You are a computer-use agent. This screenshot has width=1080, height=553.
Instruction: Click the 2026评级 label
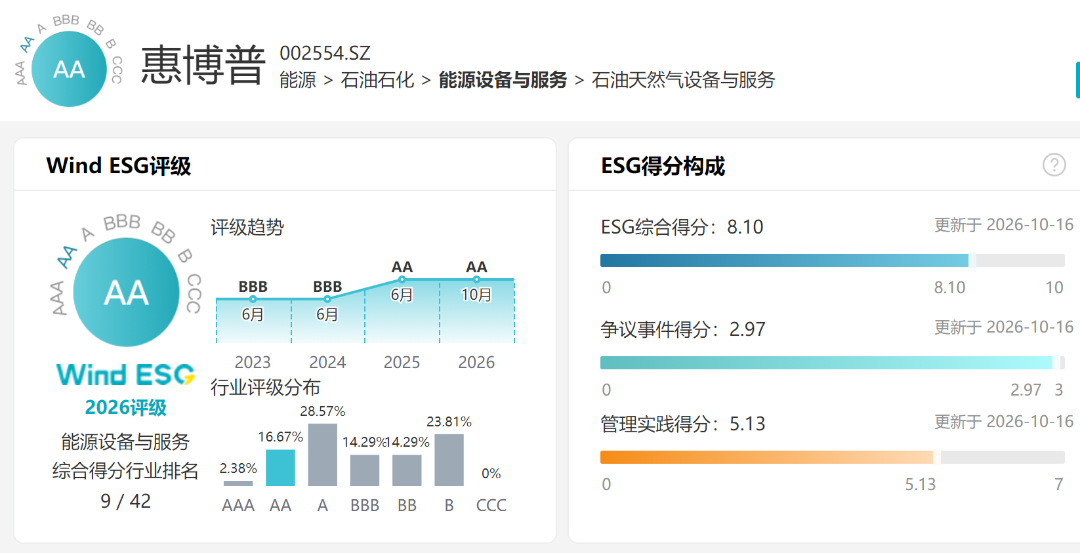point(125,408)
